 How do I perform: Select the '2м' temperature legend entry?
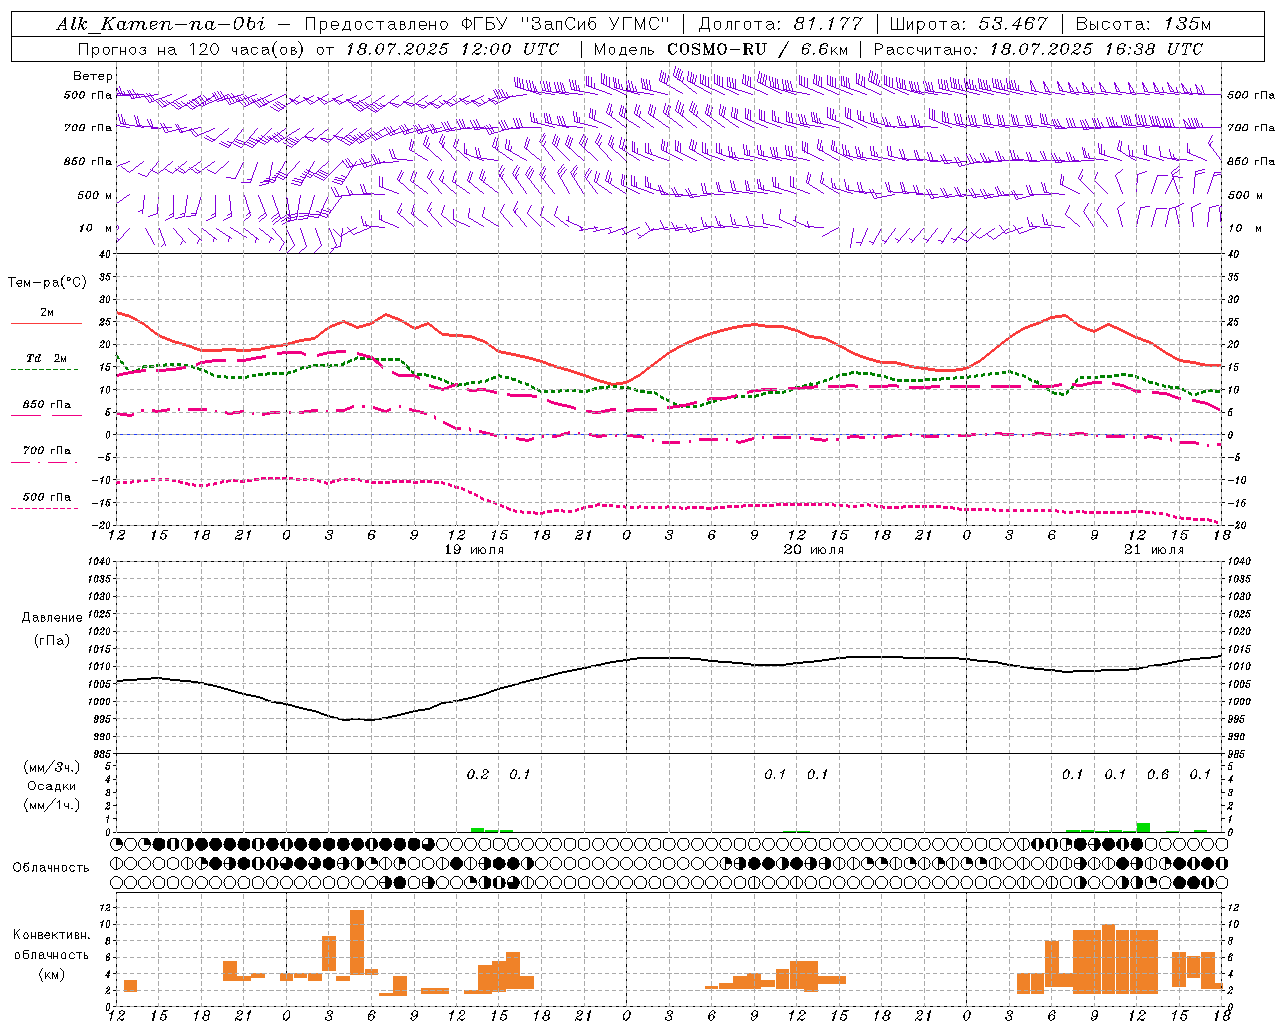click(47, 313)
